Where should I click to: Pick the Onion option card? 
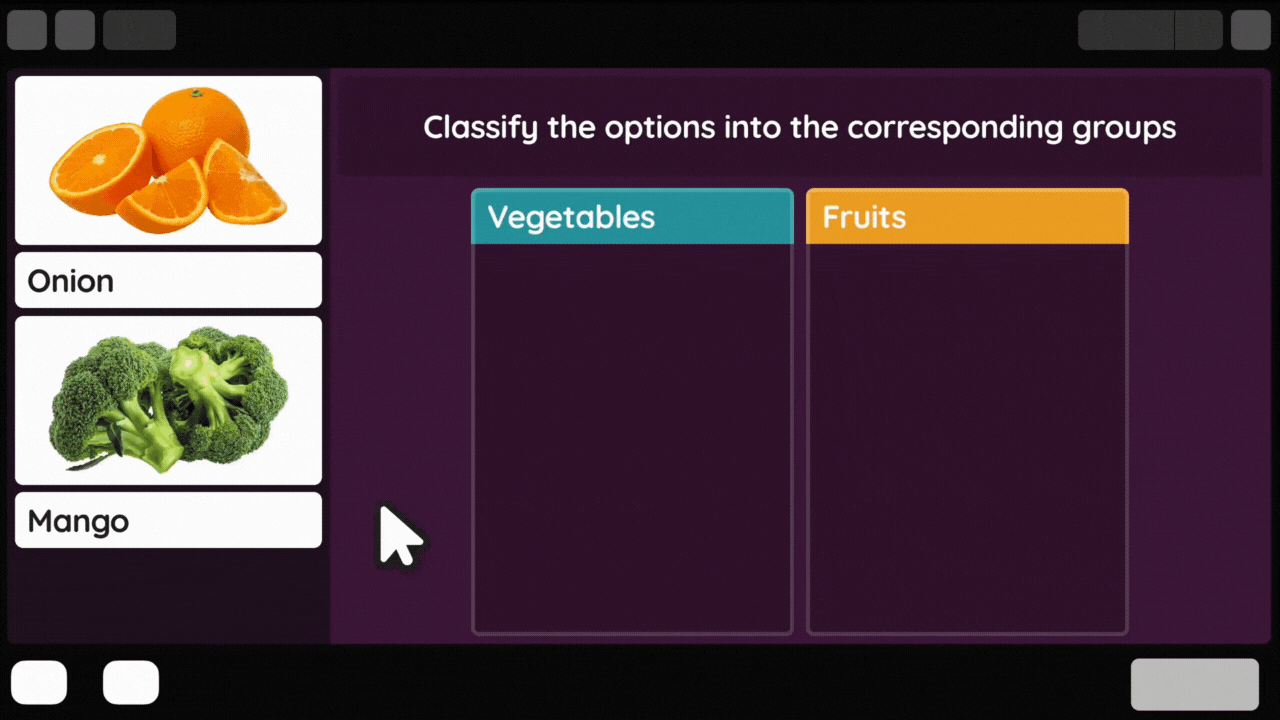pyautogui.click(x=168, y=280)
